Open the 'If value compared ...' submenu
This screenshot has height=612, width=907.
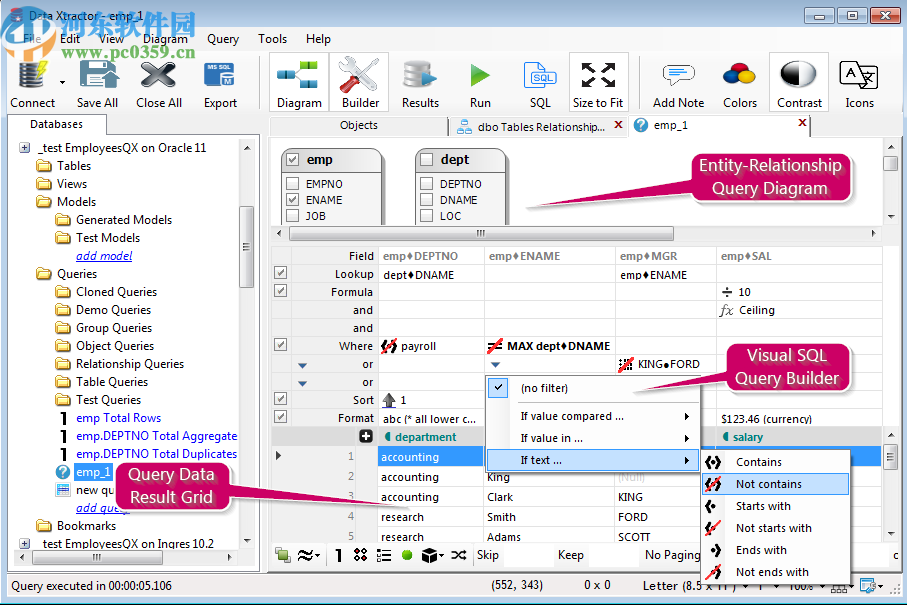coord(592,416)
